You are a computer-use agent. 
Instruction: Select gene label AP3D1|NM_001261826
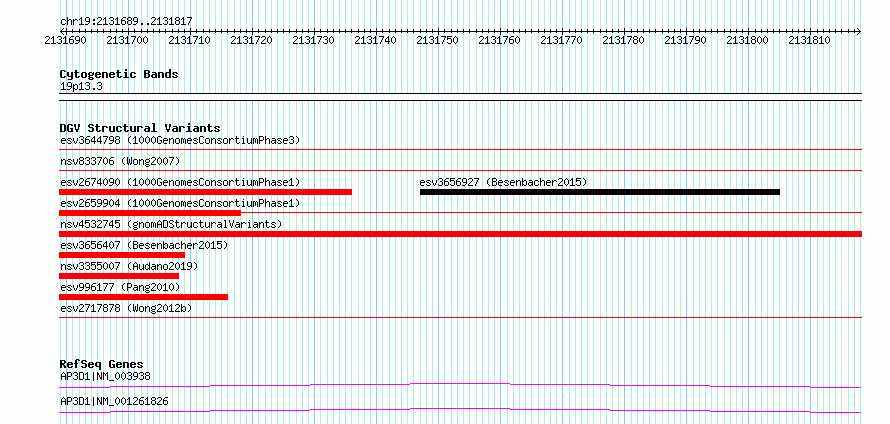pyautogui.click(x=114, y=401)
